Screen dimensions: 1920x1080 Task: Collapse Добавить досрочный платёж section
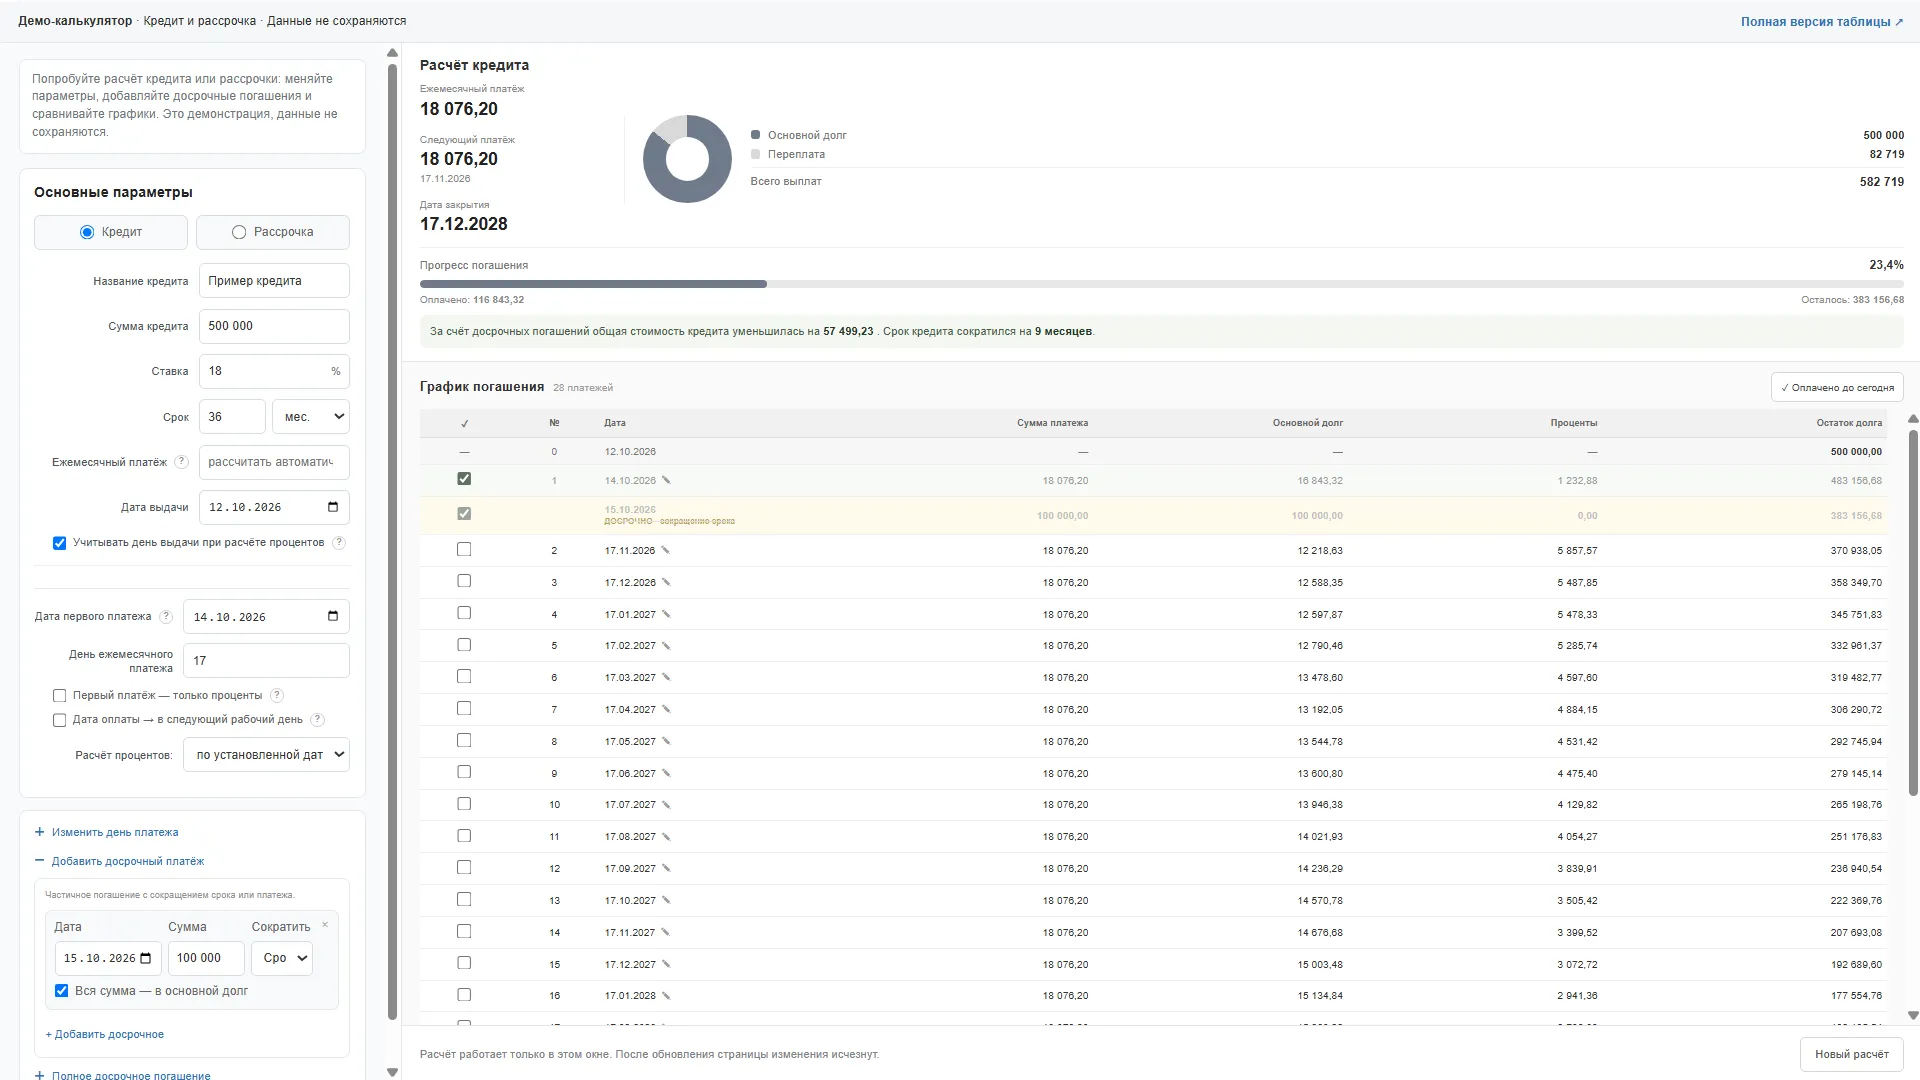(x=119, y=862)
